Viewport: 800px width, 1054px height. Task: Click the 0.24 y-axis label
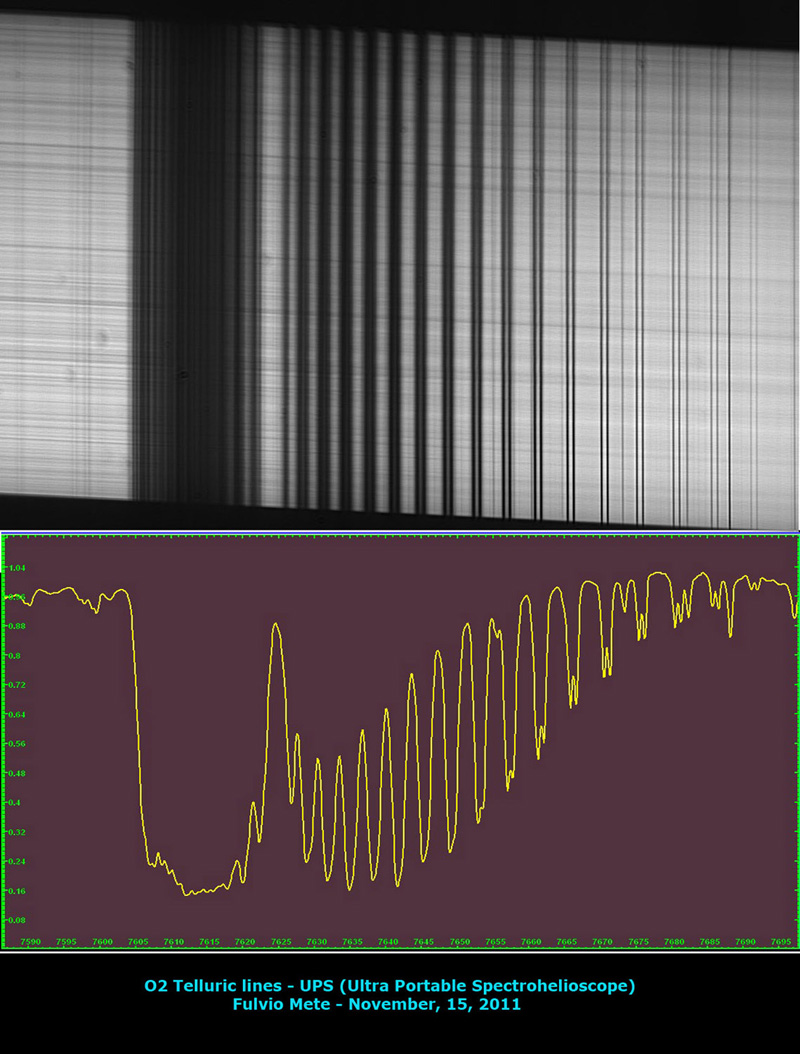point(15,861)
